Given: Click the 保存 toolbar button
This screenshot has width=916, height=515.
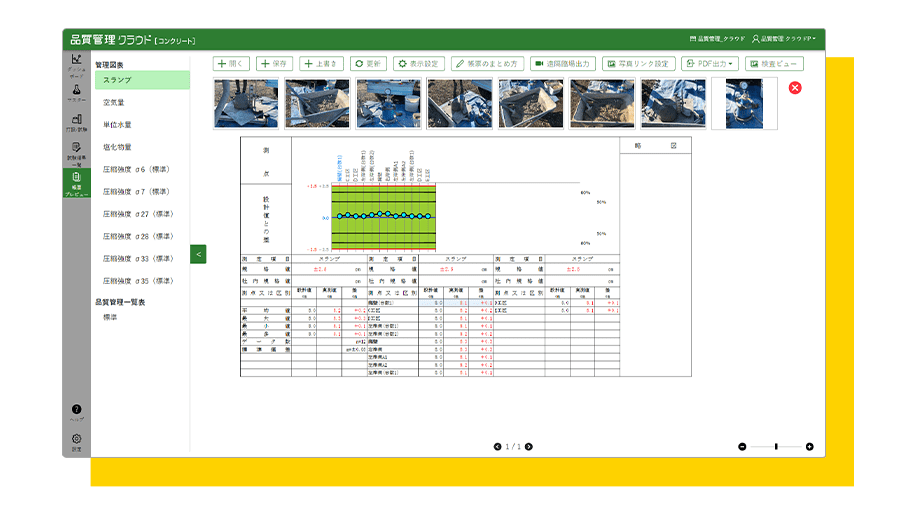Looking at the screenshot, I should [x=274, y=64].
